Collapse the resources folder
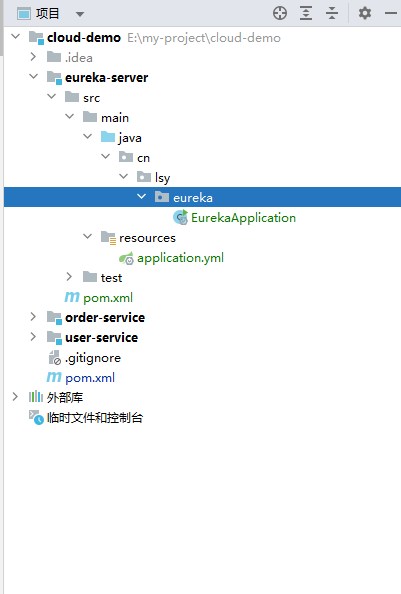 (87, 237)
